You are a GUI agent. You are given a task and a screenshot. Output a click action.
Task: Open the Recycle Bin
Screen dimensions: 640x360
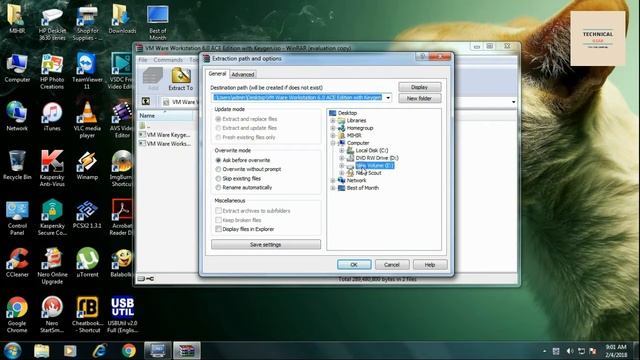[17, 165]
